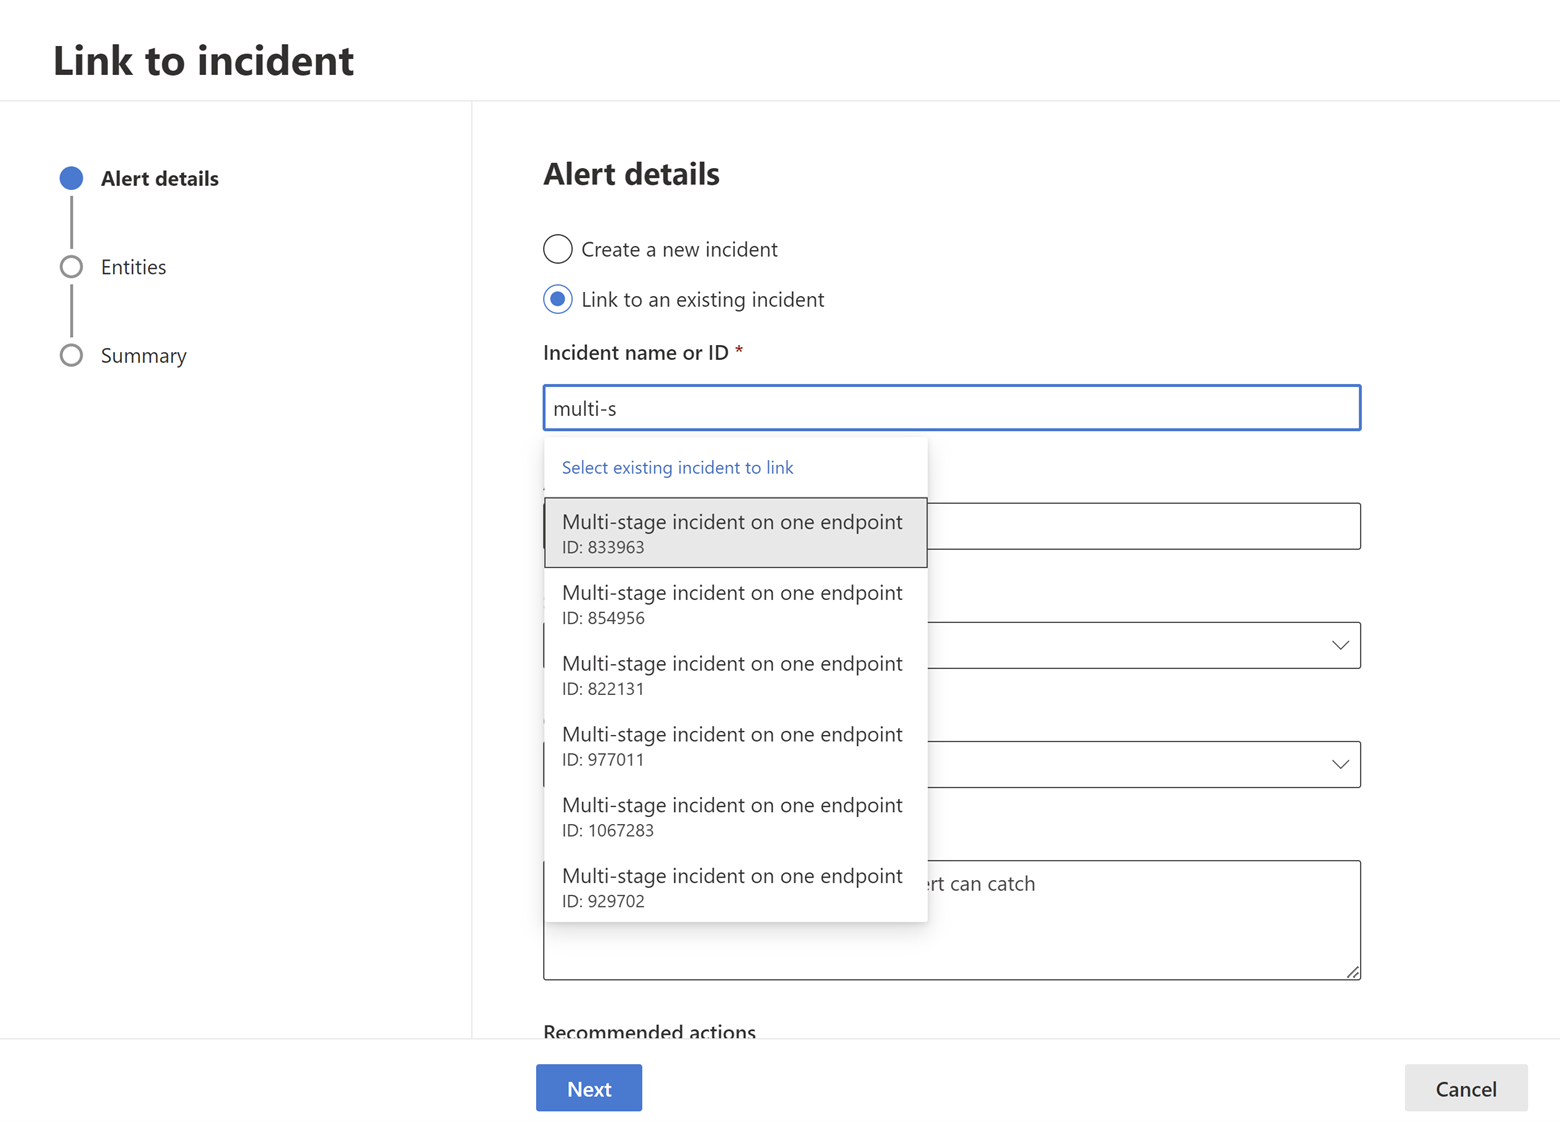Choose incident with ID 854956

coord(735,604)
